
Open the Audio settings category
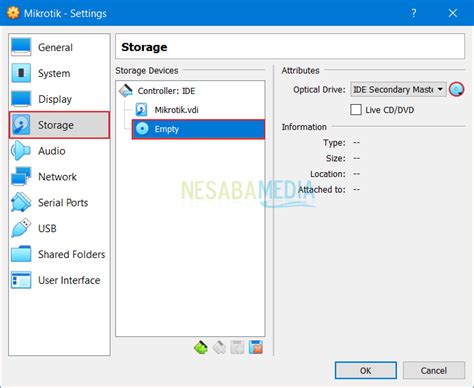(59, 151)
